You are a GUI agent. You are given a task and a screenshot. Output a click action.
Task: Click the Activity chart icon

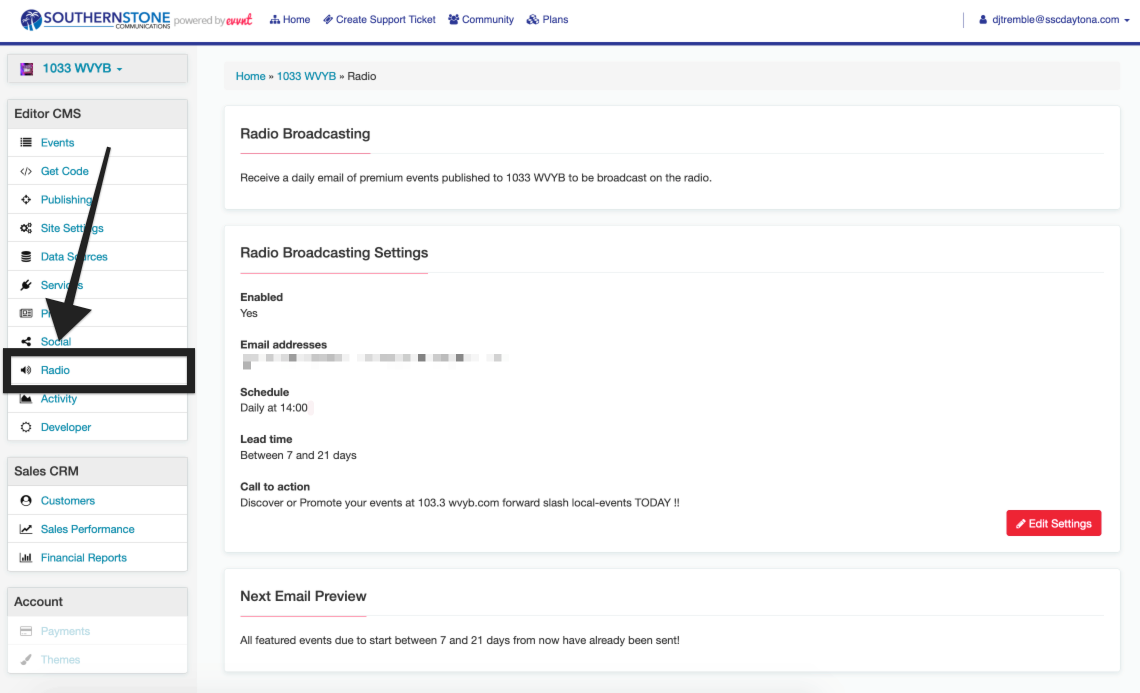point(26,398)
